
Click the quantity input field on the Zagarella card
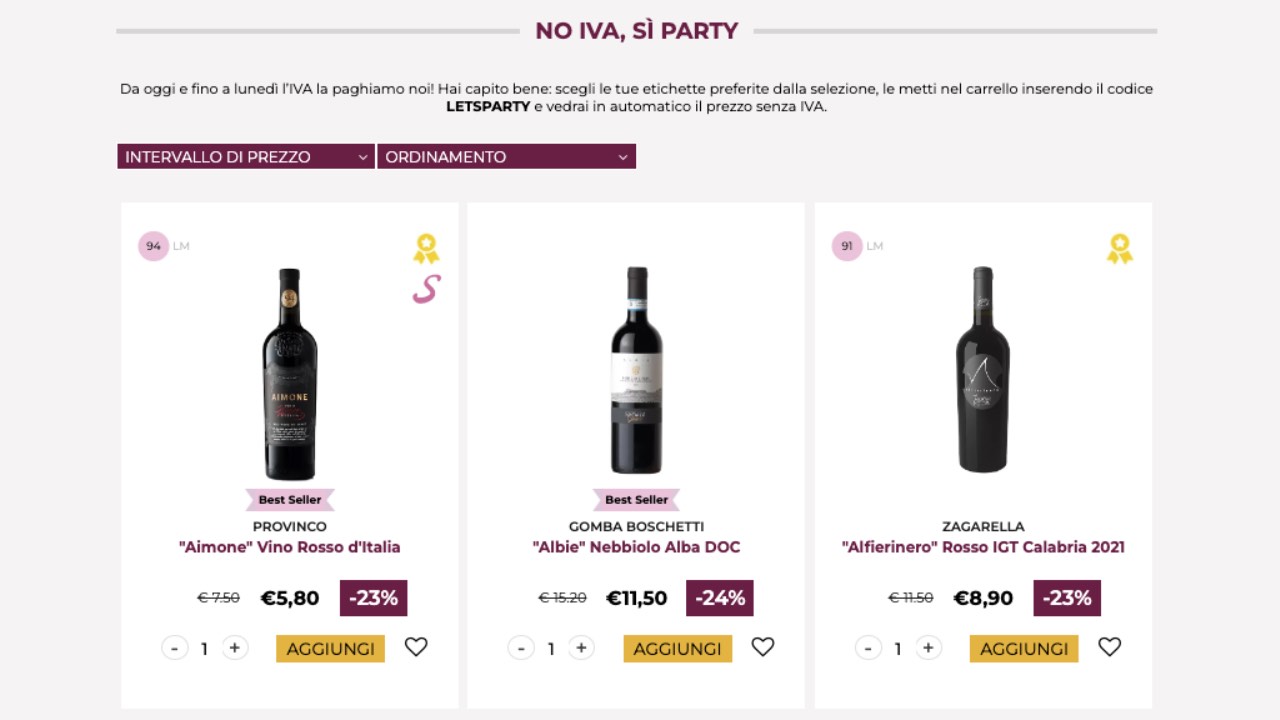[897, 648]
